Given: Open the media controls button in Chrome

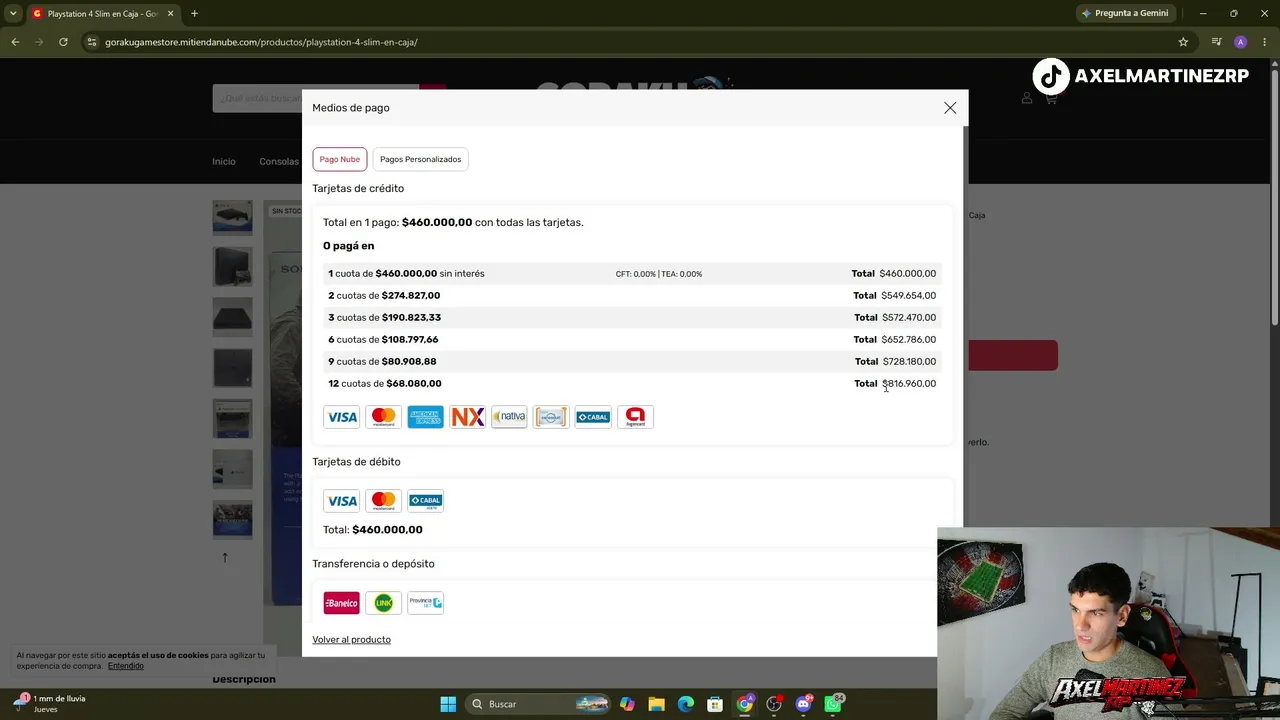Looking at the screenshot, I should 1216,42.
